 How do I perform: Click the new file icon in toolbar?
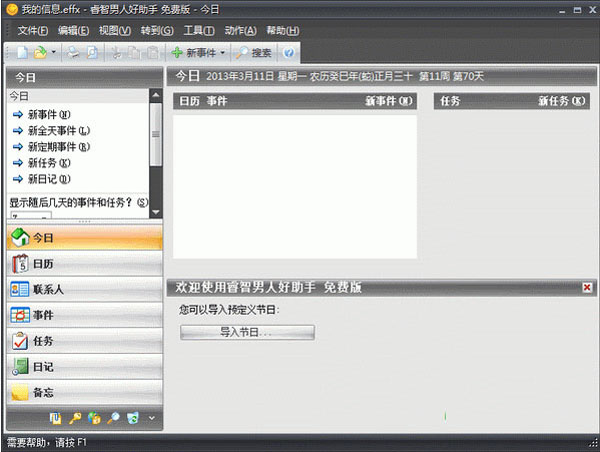tap(22, 52)
